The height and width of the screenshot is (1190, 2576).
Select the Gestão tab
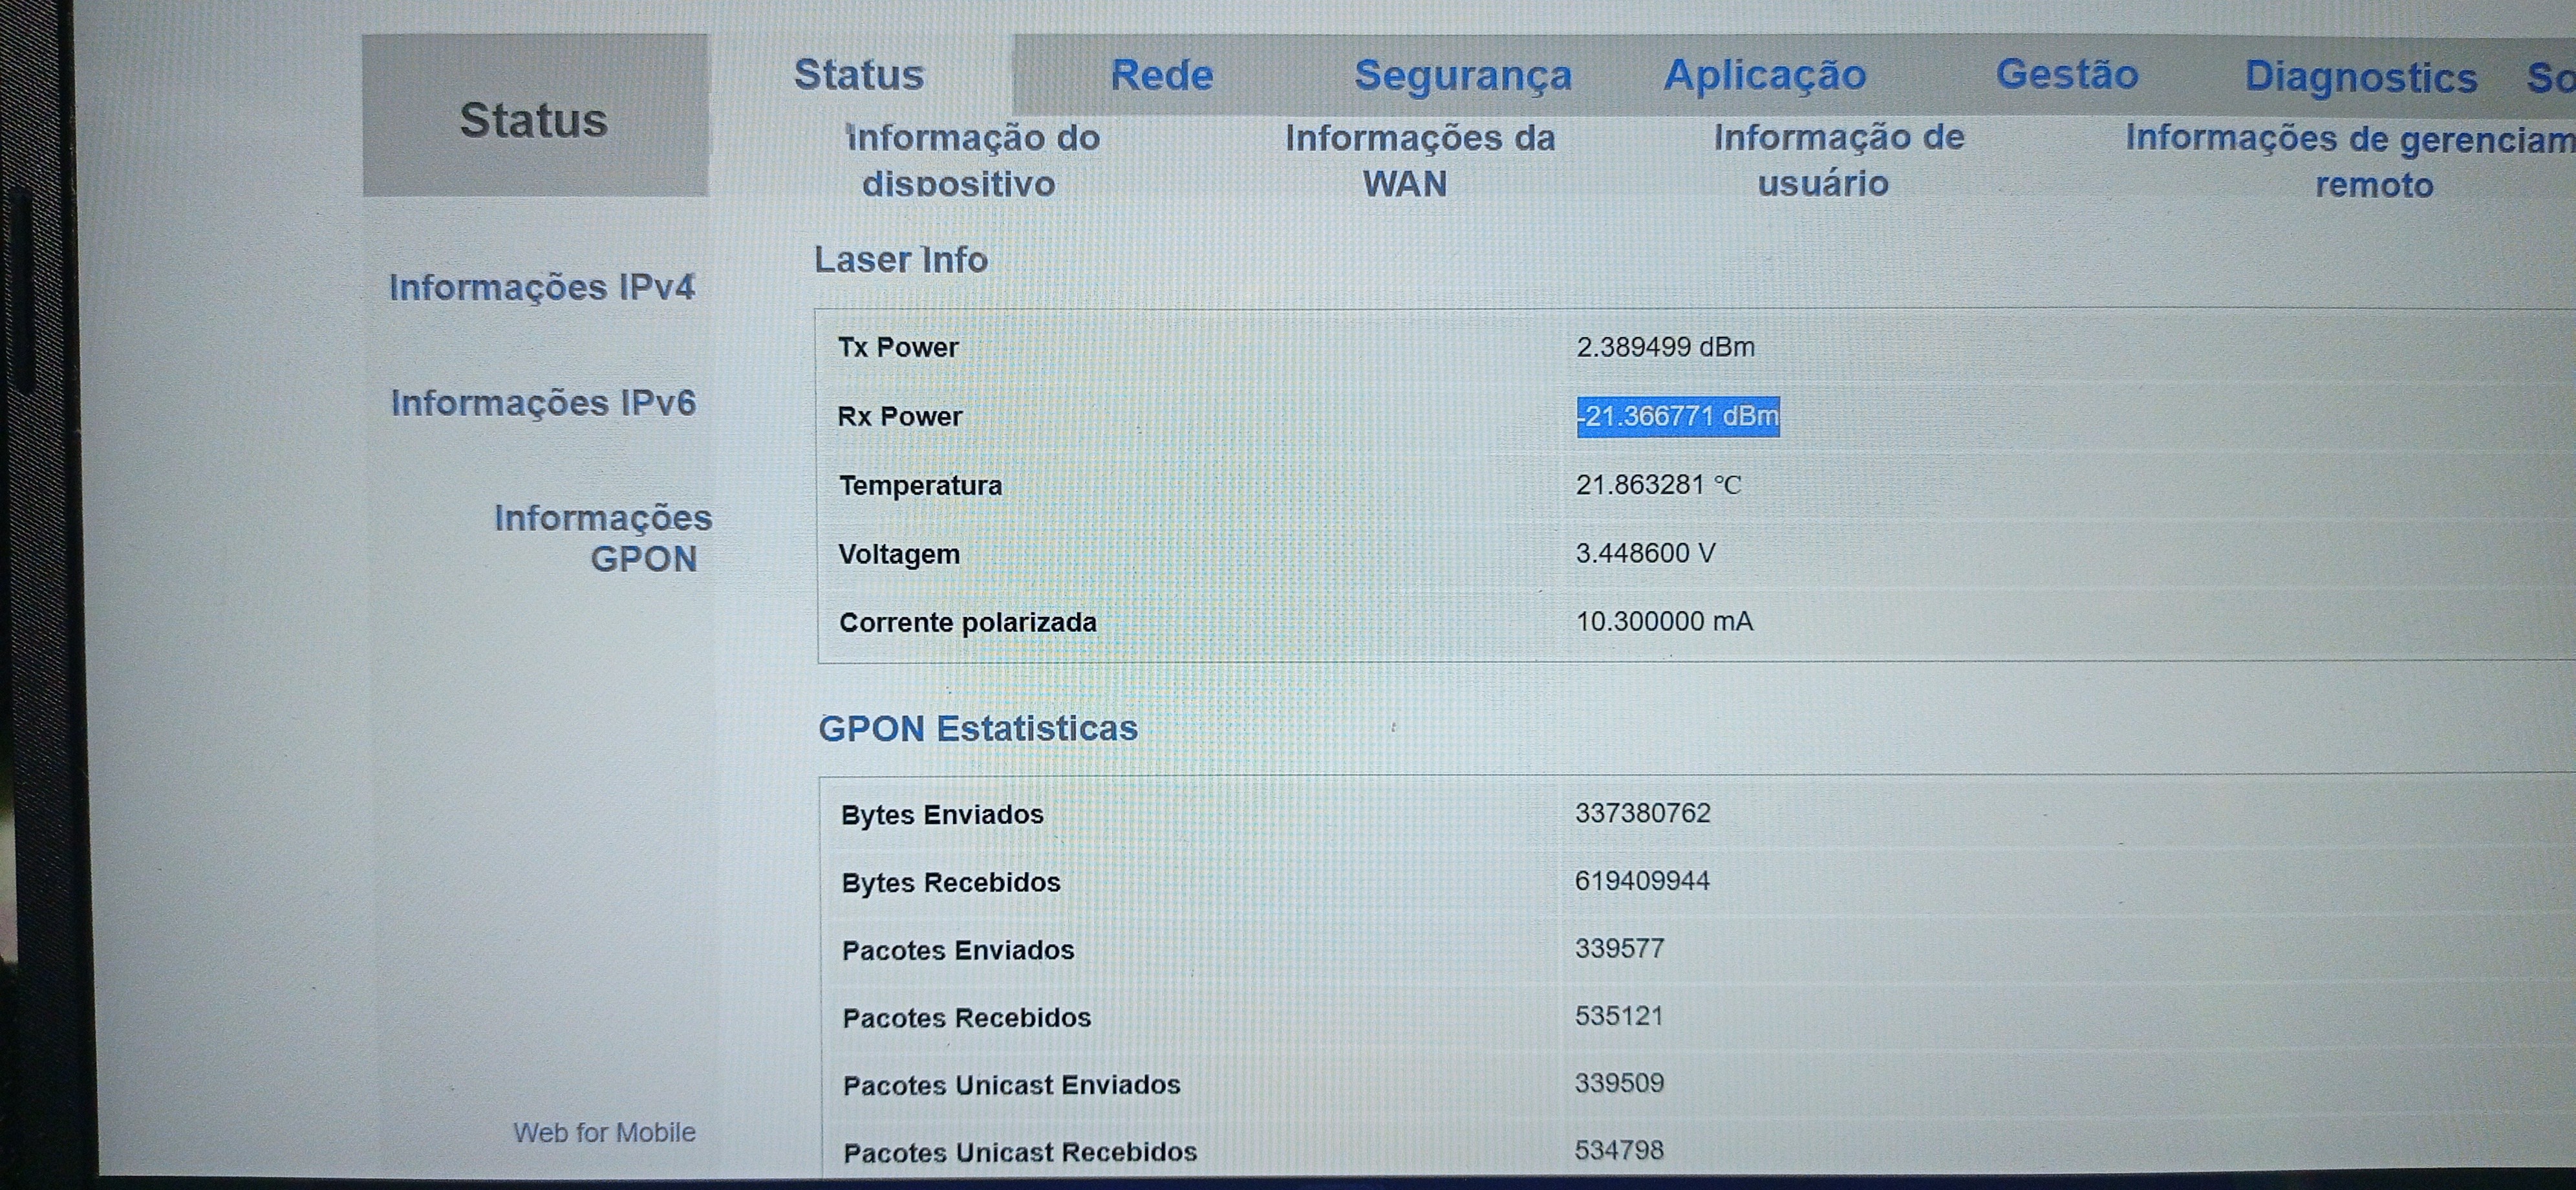pos(2066,75)
